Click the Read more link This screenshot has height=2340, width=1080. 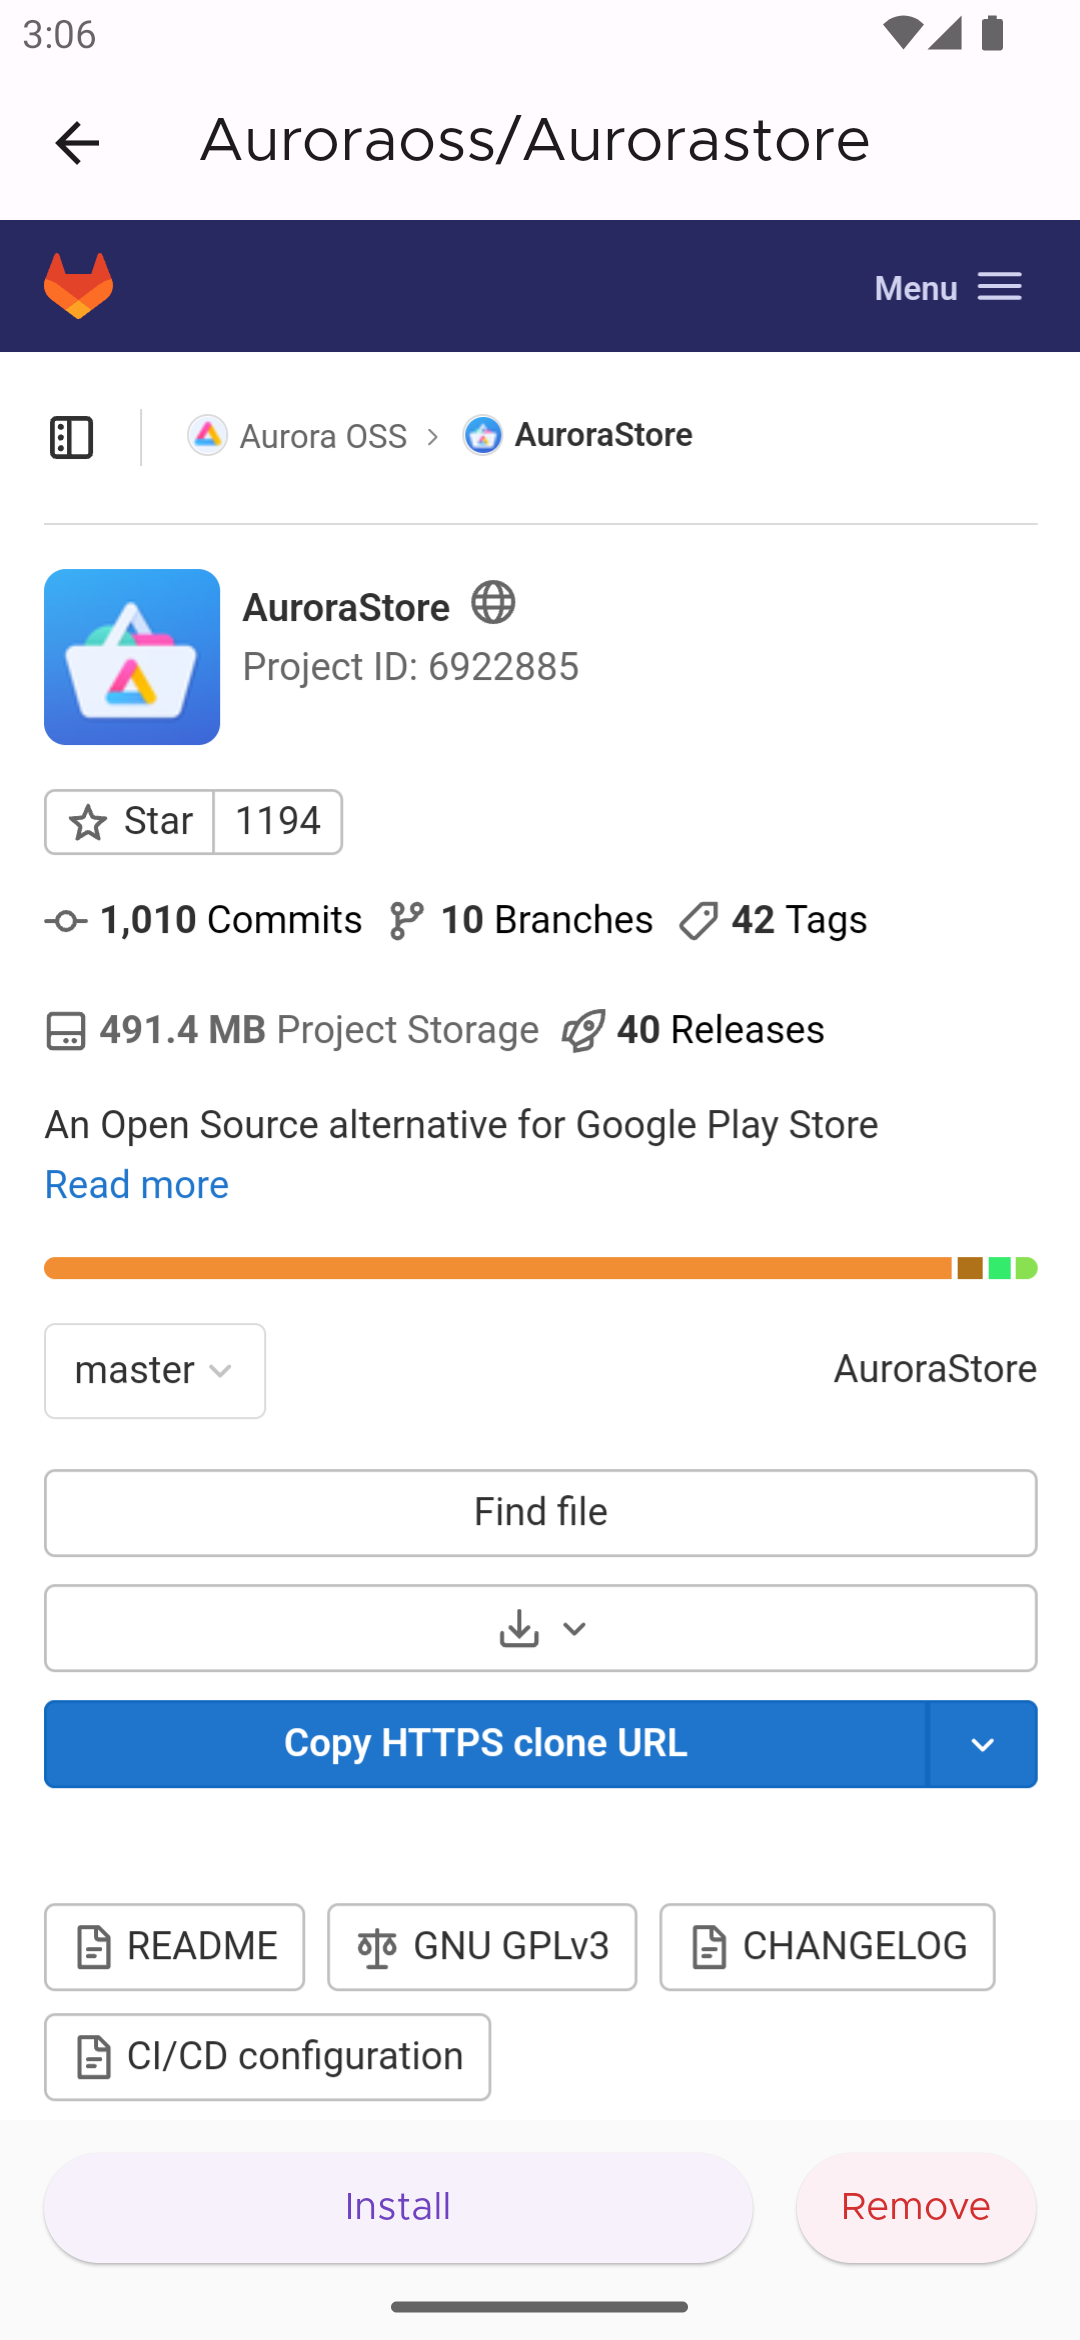pos(136,1184)
